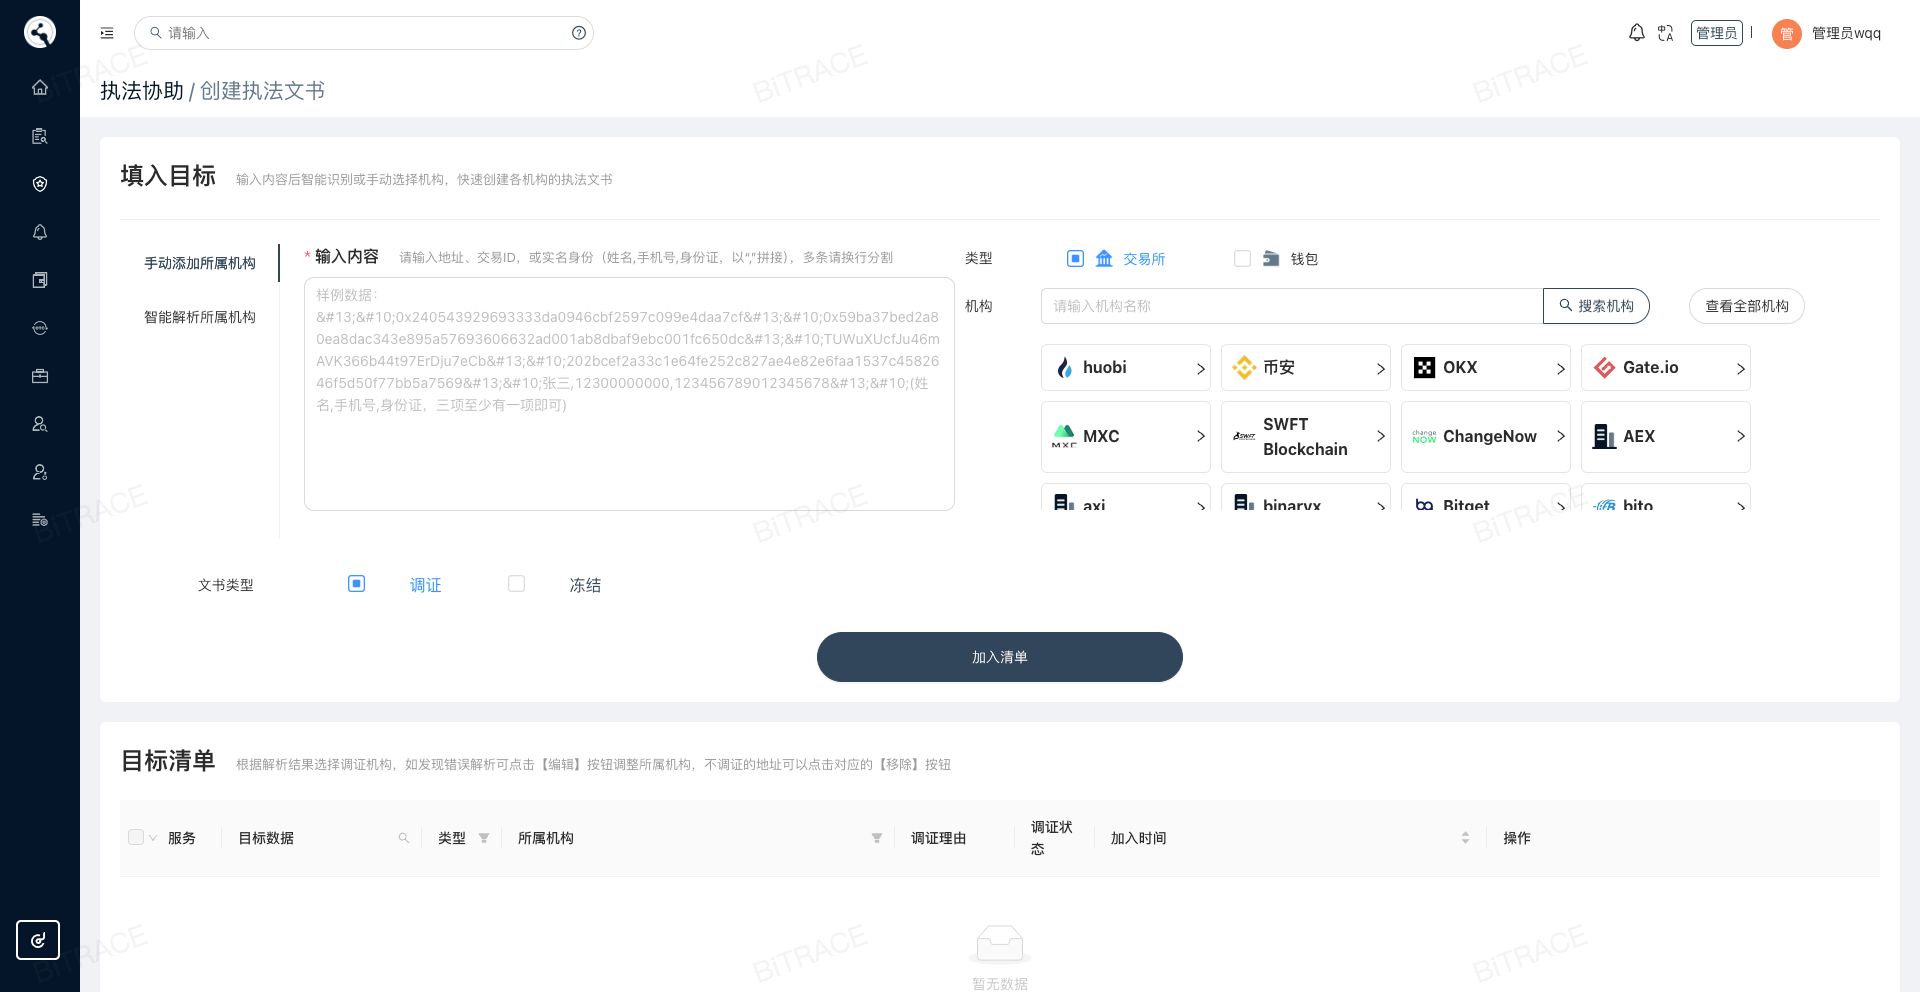Open notifications bell in top bar
Image resolution: width=1920 pixels, height=992 pixels.
click(1636, 33)
